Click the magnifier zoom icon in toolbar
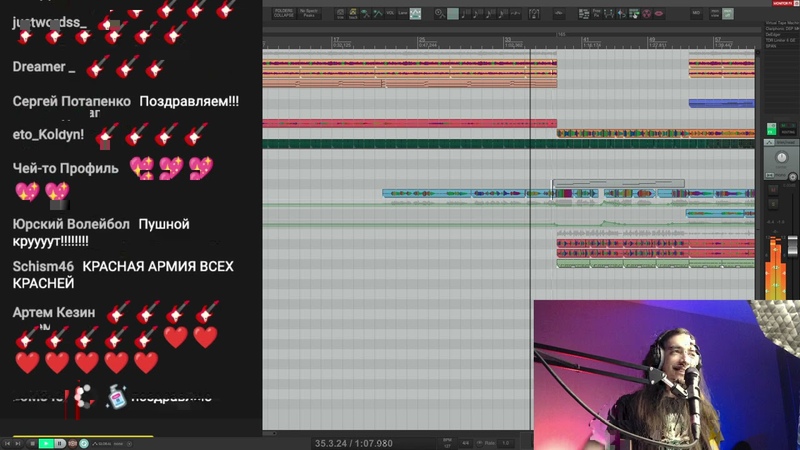The width and height of the screenshot is (800, 450). pyautogui.click(x=440, y=14)
